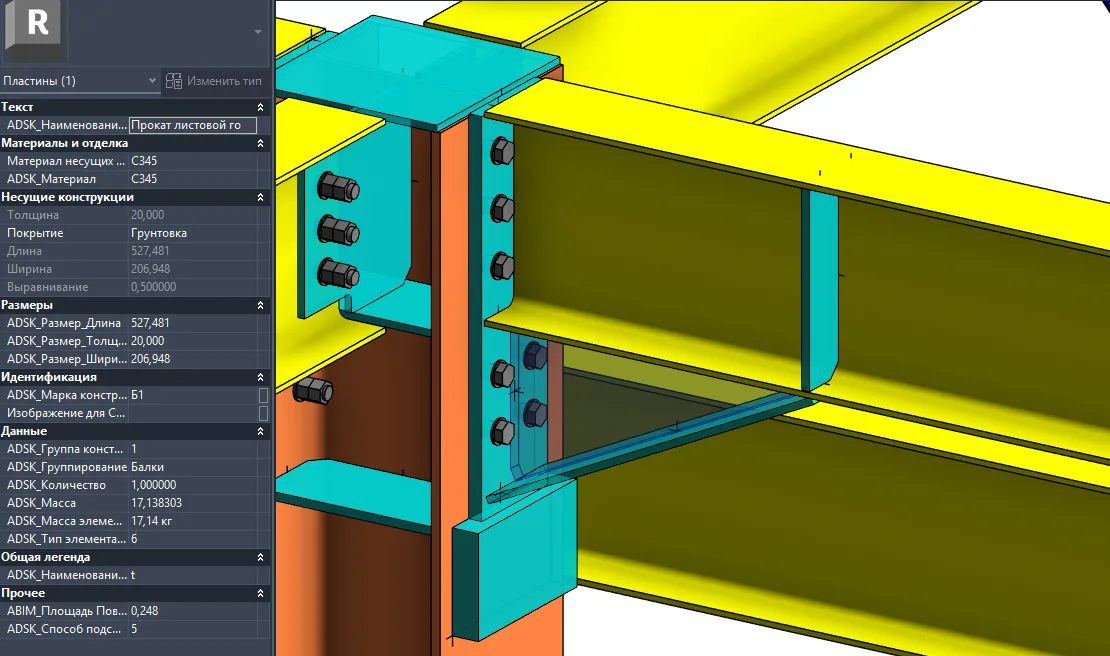Image resolution: width=1110 pixels, height=656 pixels.
Task: Collapse the Текст section chevron
Action: 260,107
